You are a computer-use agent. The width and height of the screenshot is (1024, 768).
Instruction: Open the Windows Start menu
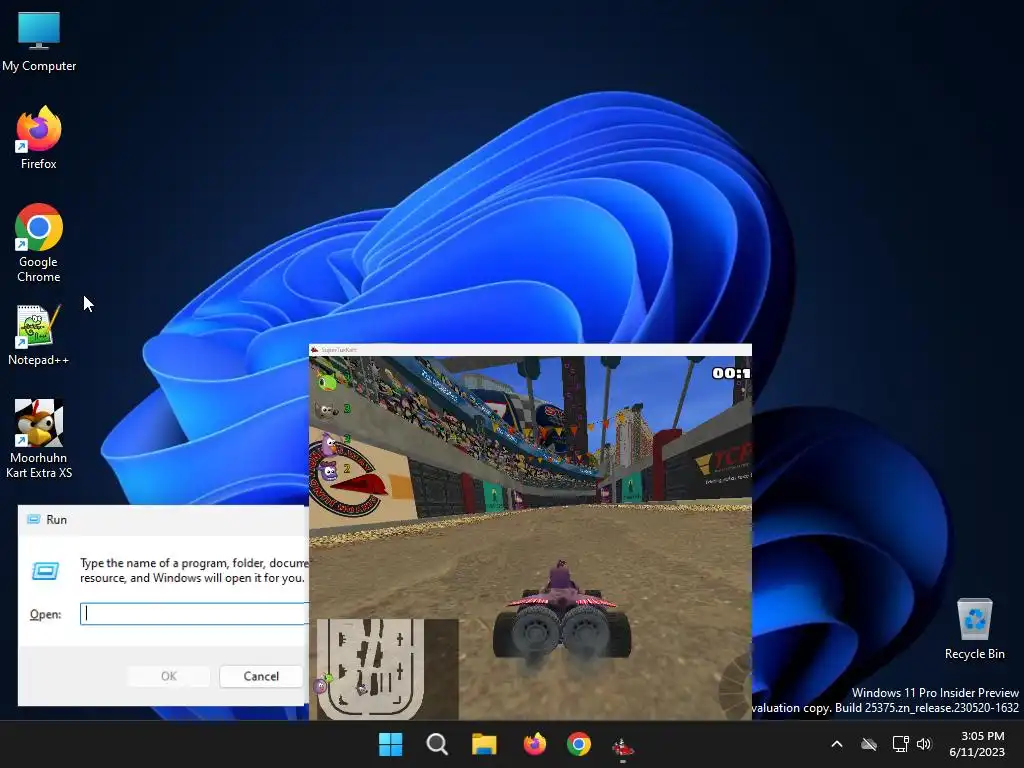click(391, 744)
